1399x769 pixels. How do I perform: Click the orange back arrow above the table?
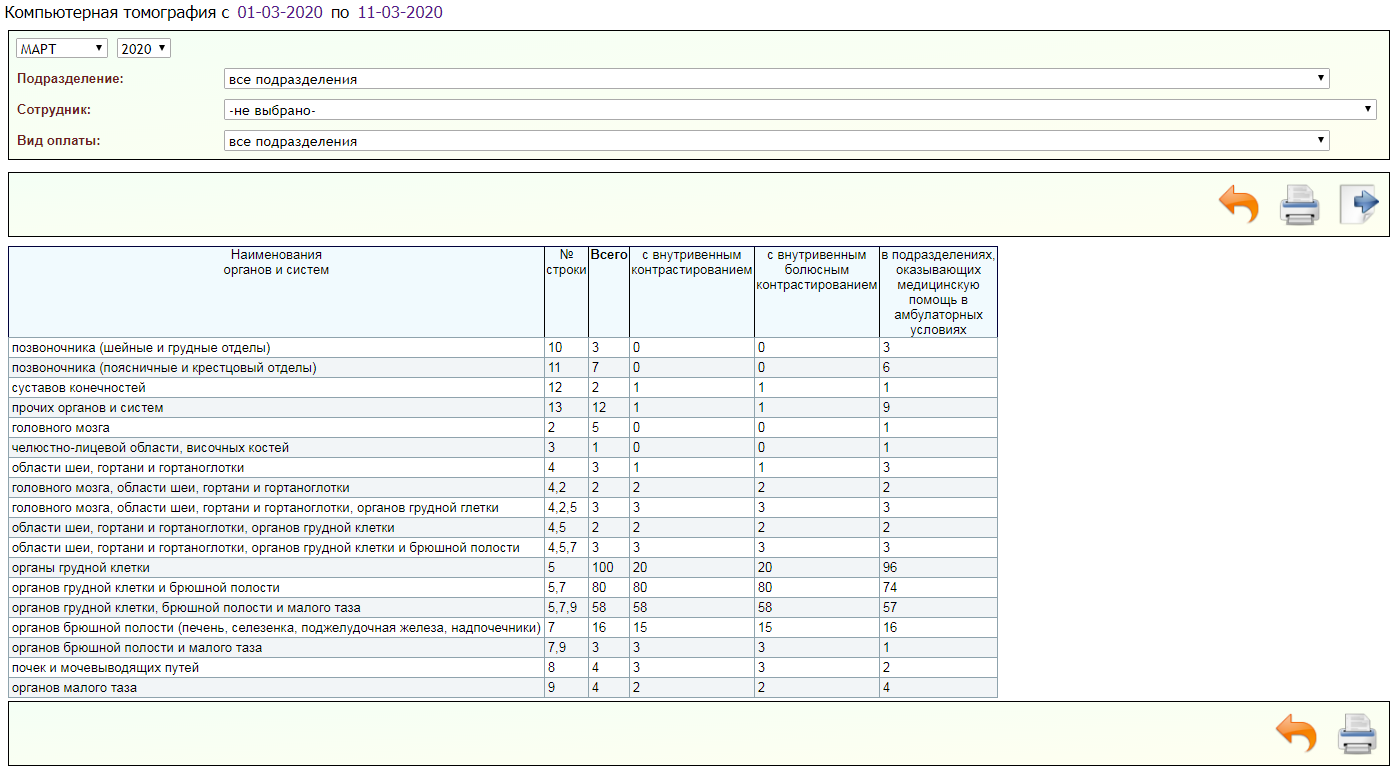(x=1238, y=205)
